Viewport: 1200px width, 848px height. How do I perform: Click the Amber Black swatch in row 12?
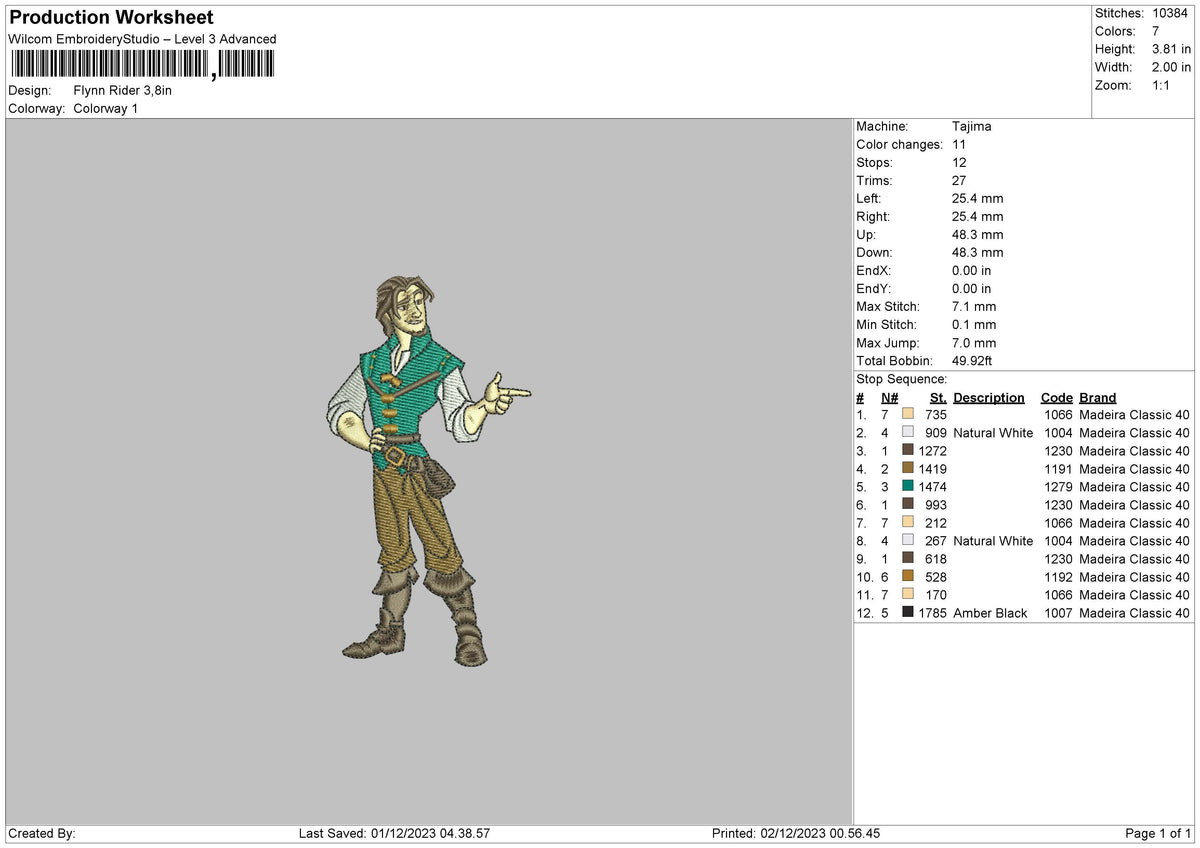point(908,612)
